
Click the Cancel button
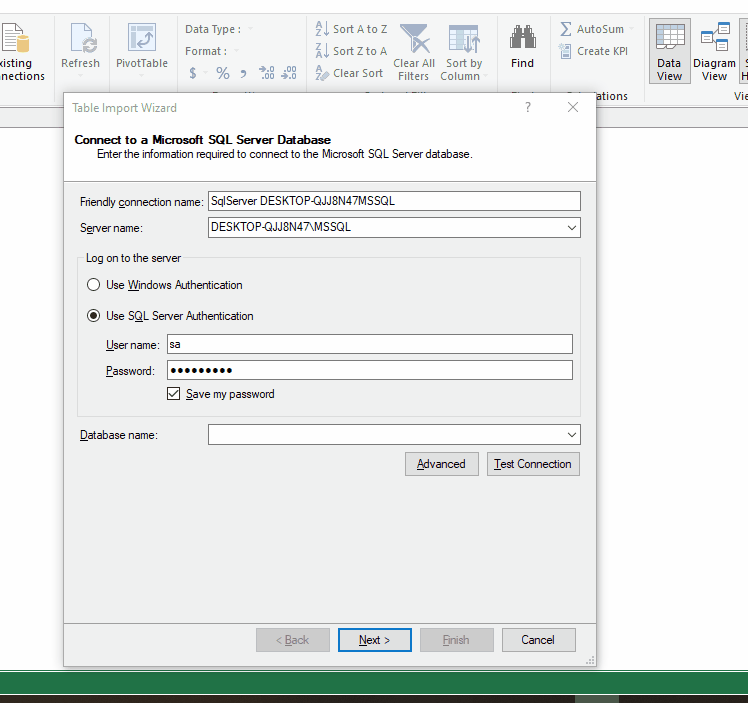(x=539, y=640)
